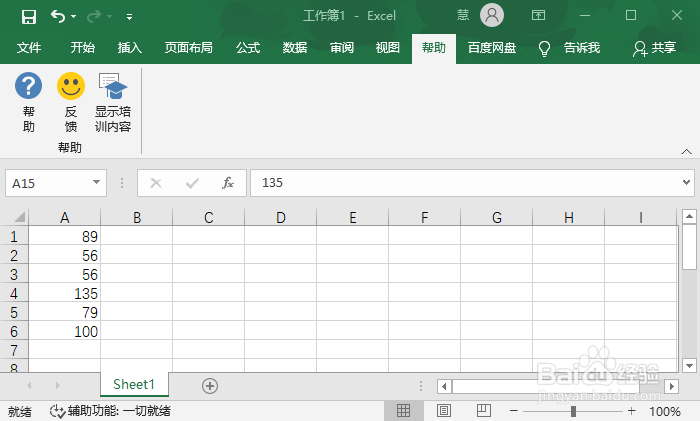Click next sheet navigation arrow
Screen dimensions: 700x421
pyautogui.click(x=57, y=385)
